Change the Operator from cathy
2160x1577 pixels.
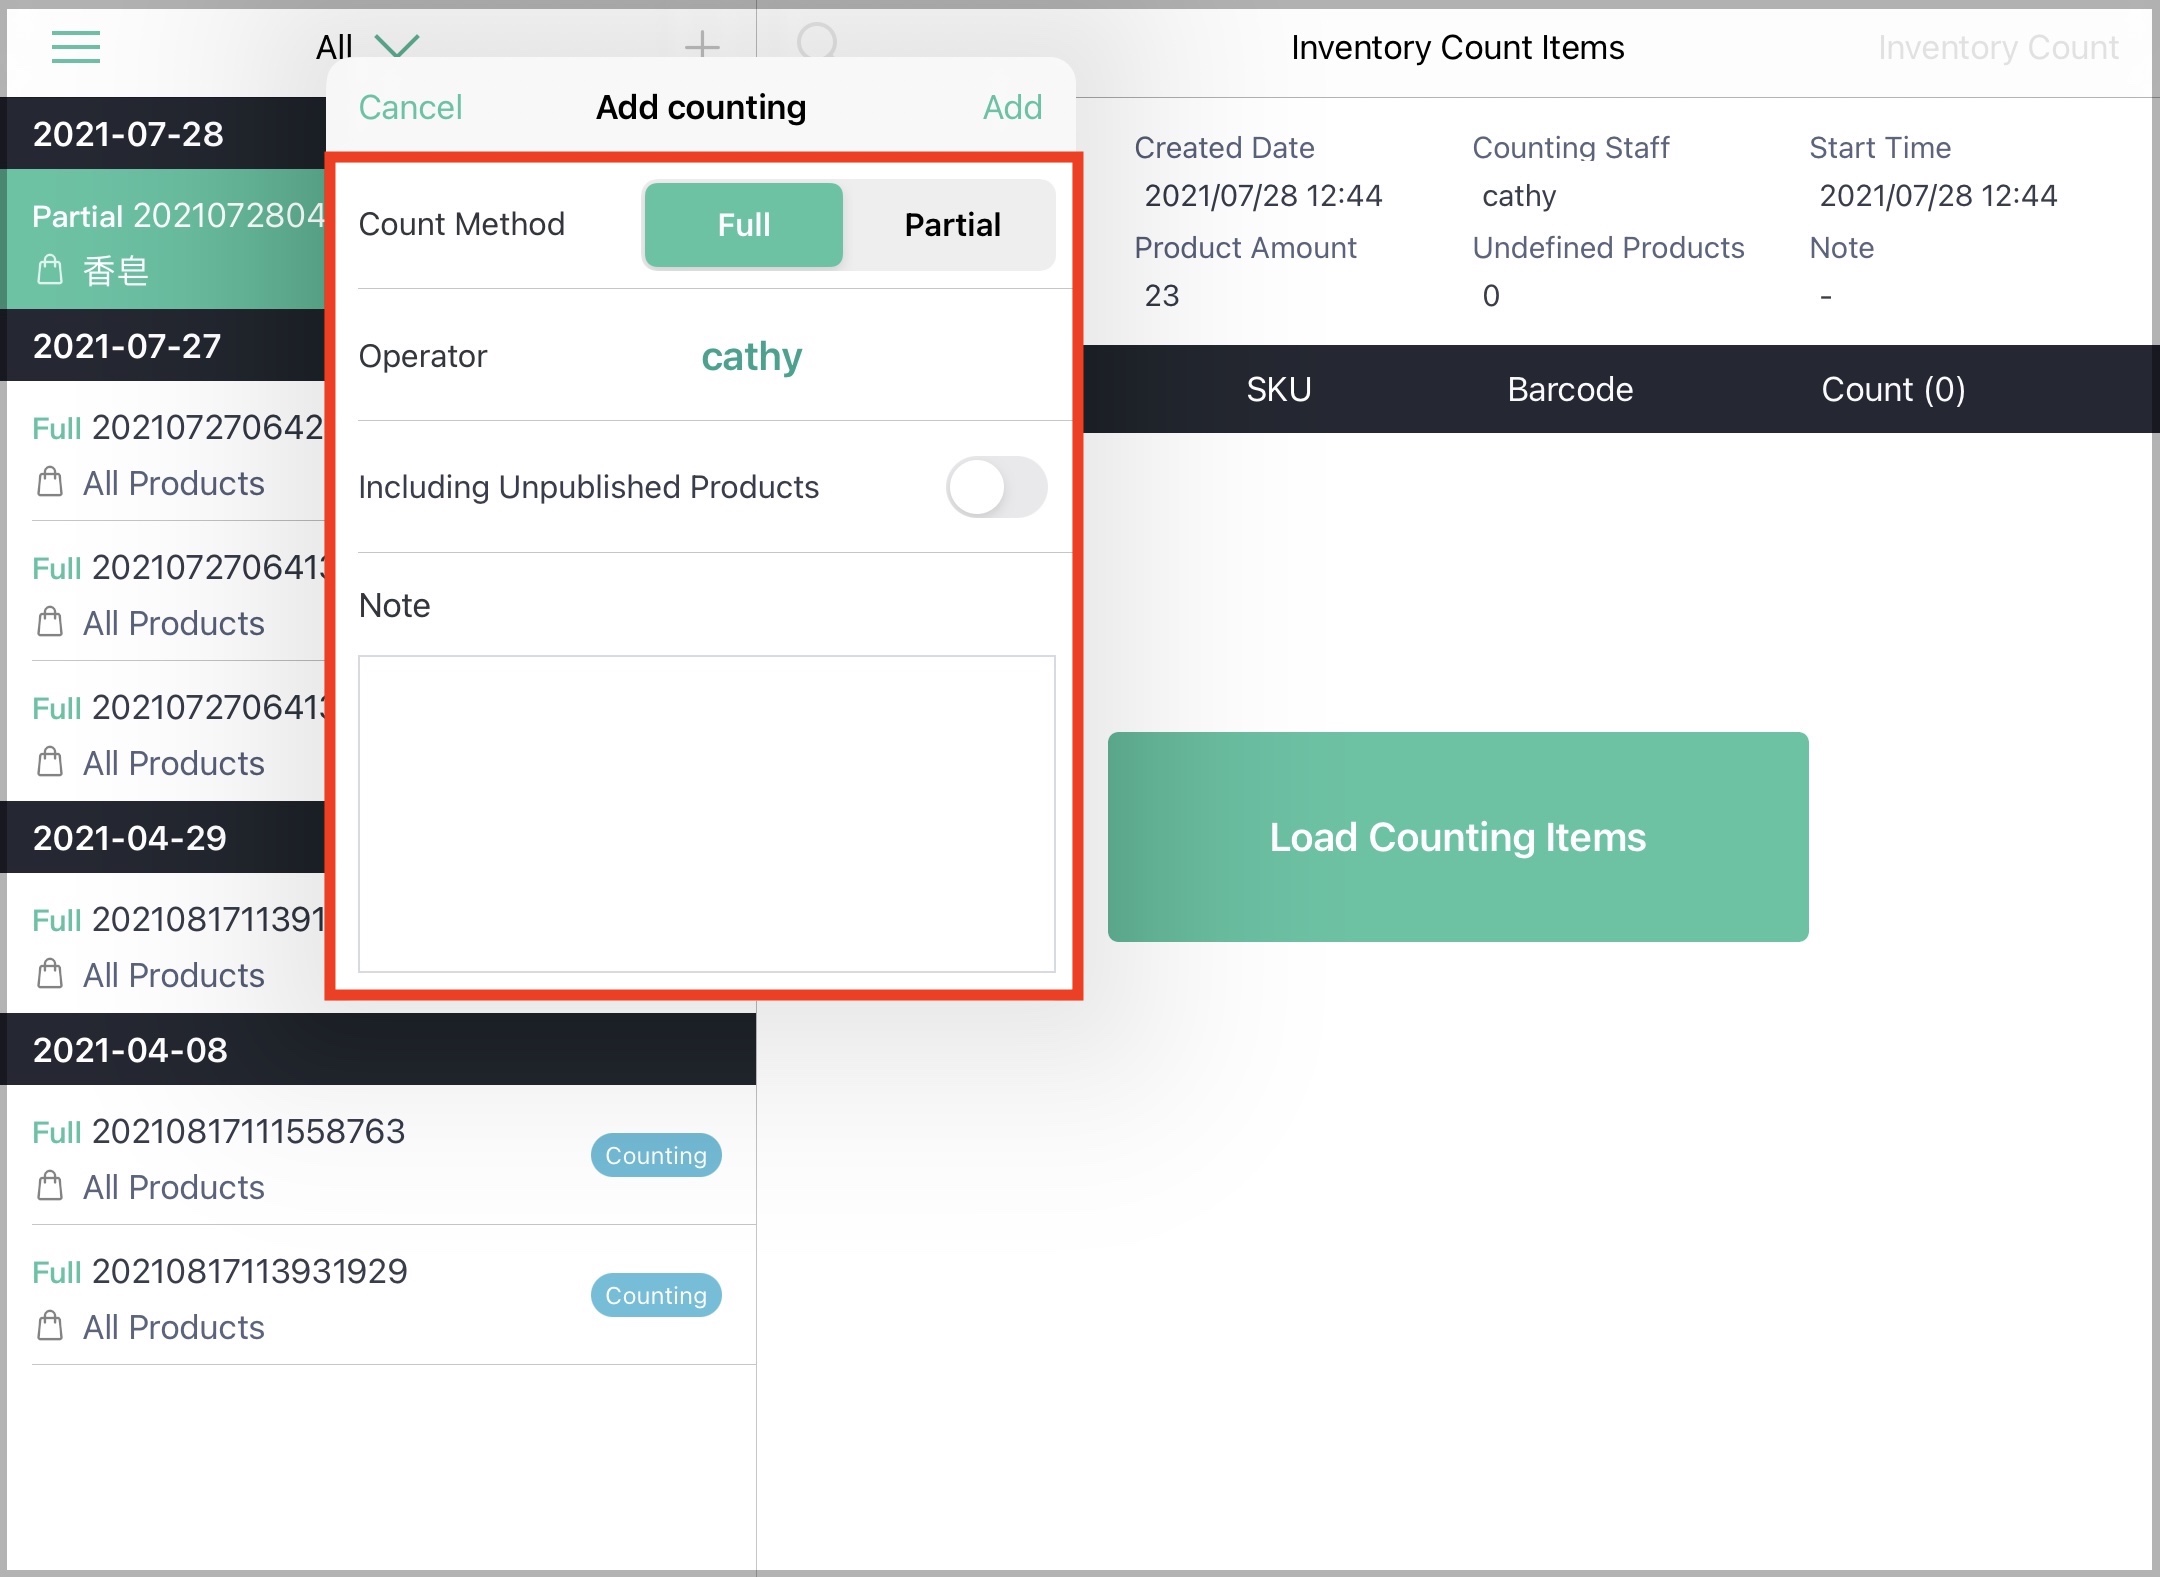click(x=750, y=357)
